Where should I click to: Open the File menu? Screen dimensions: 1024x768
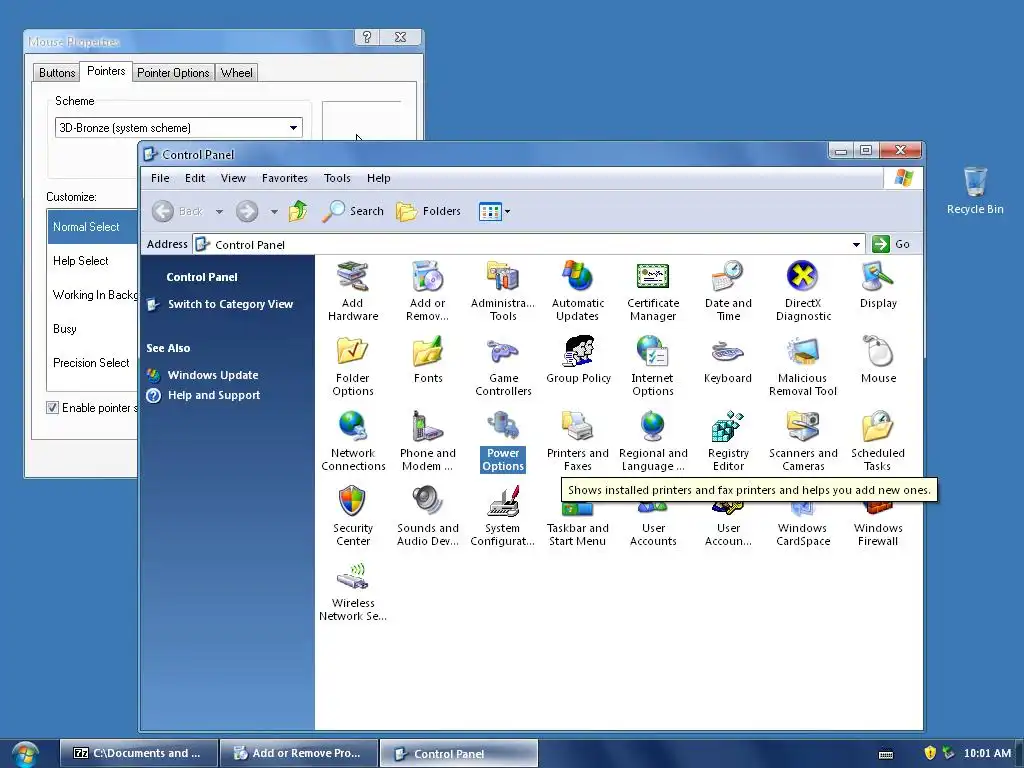[160, 178]
